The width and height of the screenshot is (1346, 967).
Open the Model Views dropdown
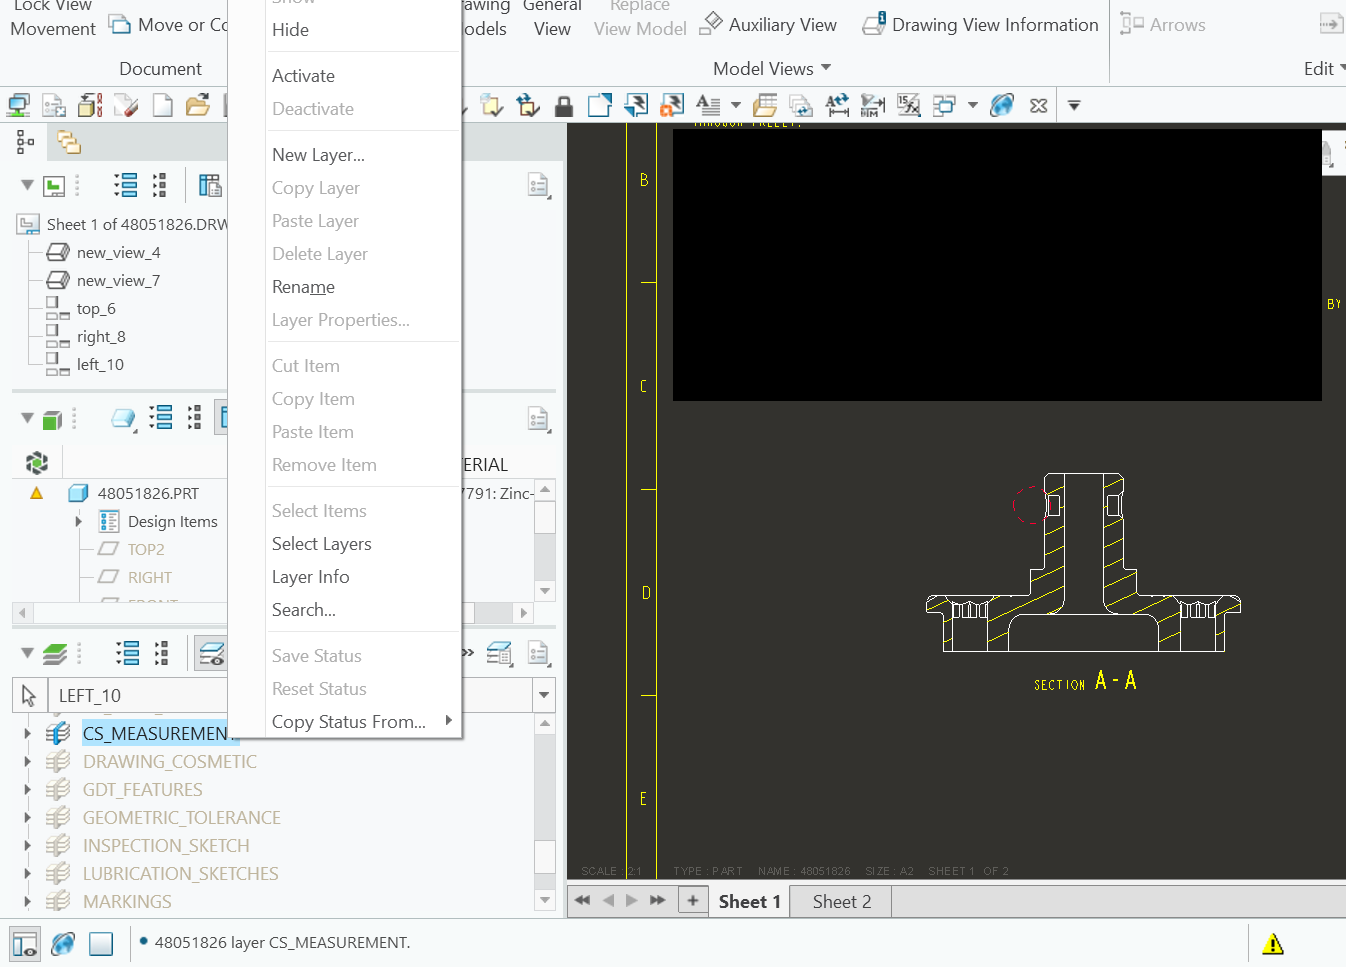click(x=772, y=68)
